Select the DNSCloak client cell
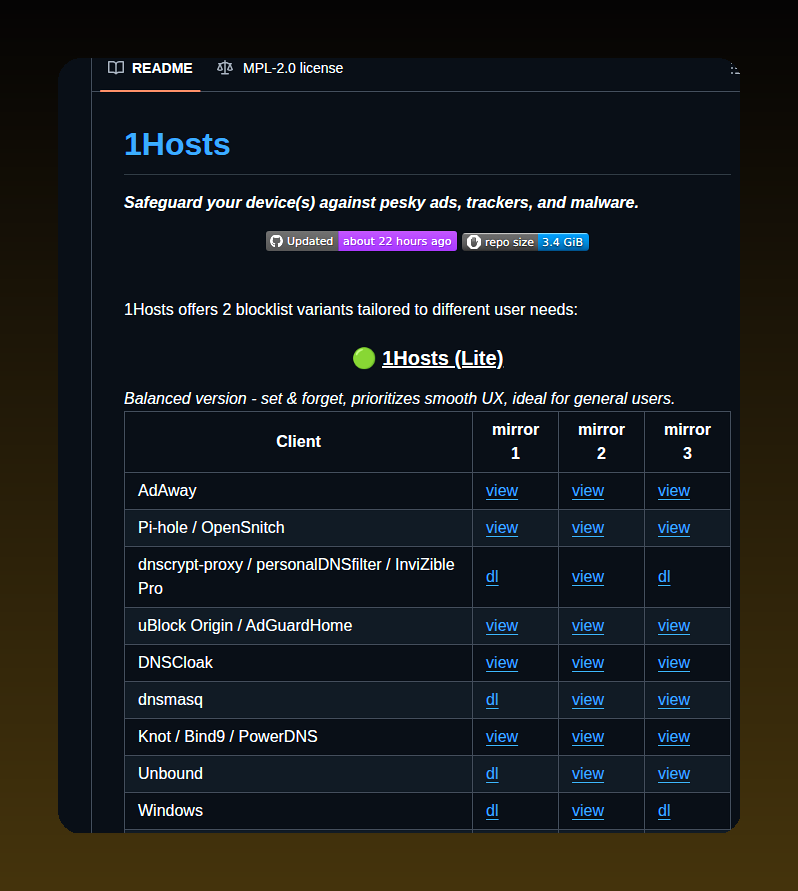The width and height of the screenshot is (798, 891). pyautogui.click(x=298, y=663)
